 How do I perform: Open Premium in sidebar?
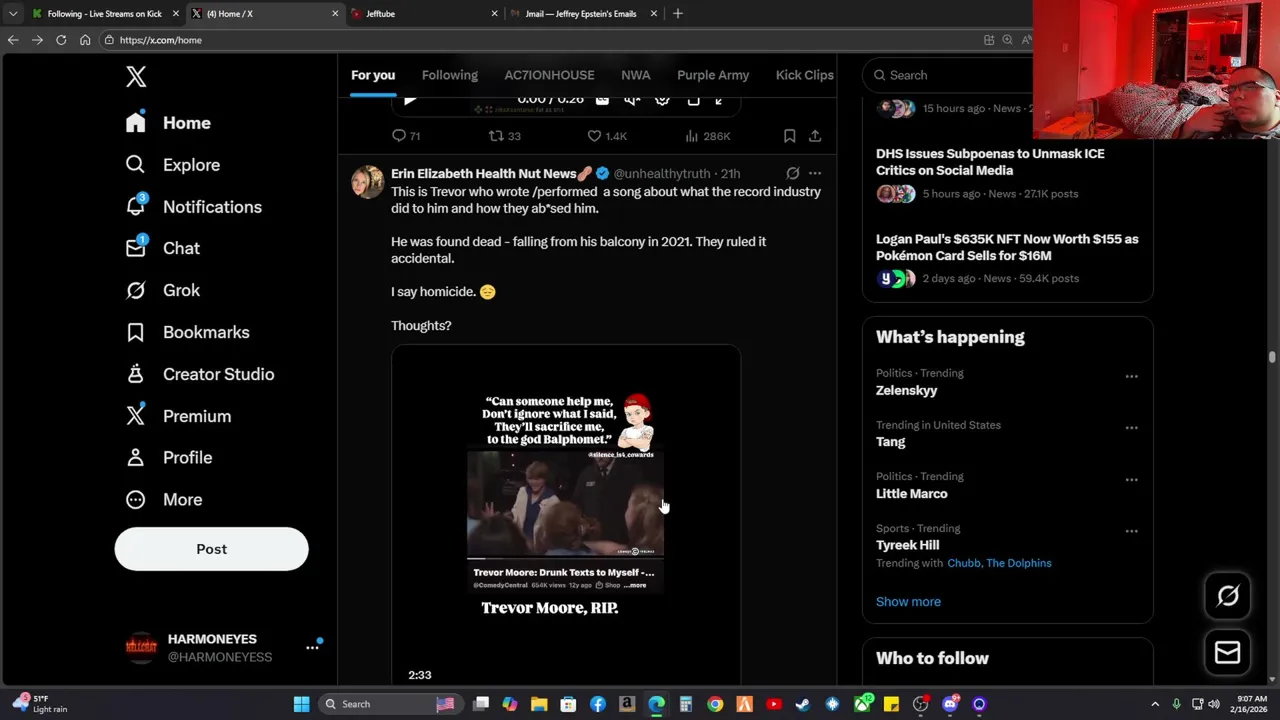[x=178, y=416]
